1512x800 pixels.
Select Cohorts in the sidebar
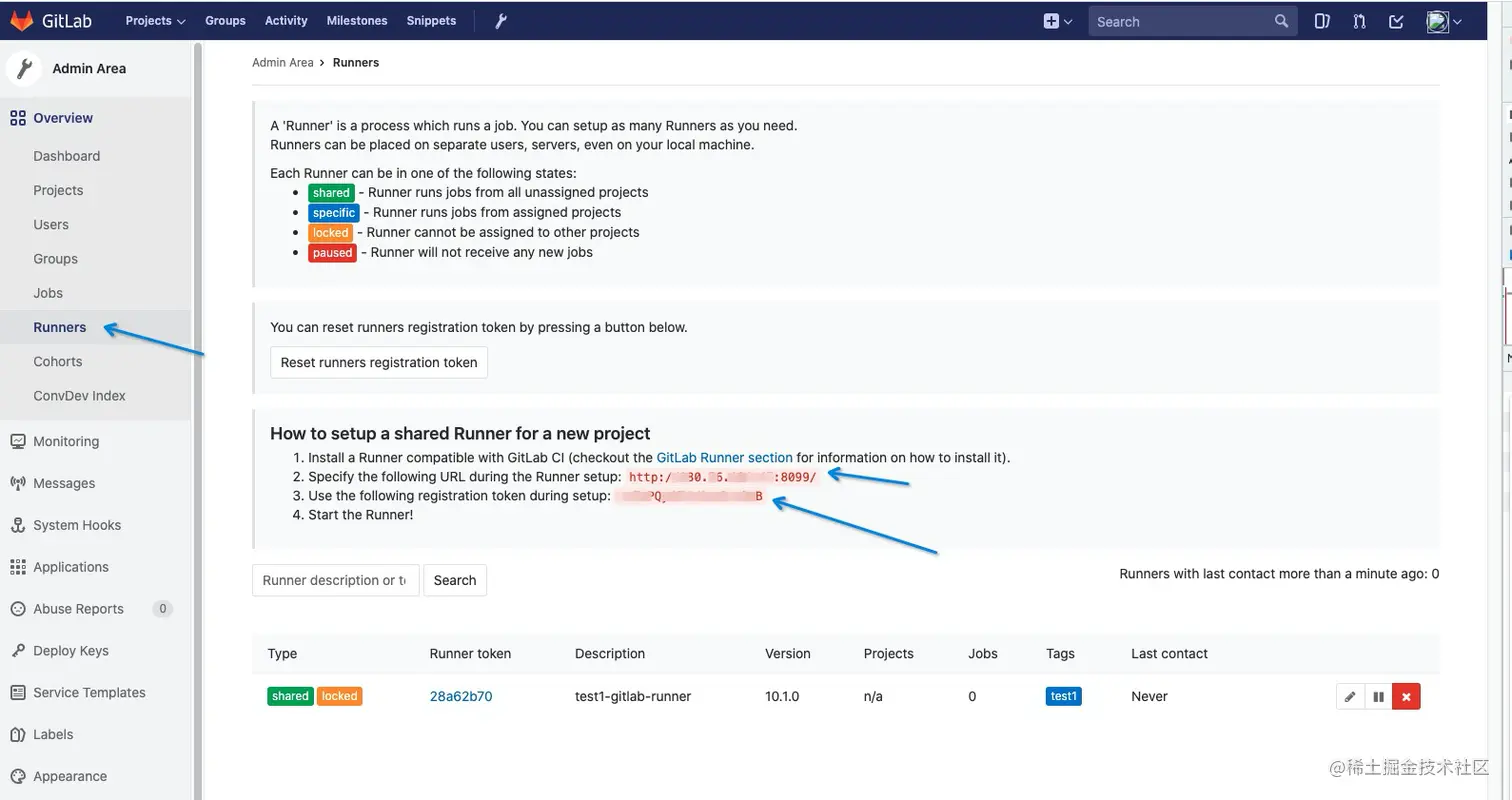pos(58,362)
